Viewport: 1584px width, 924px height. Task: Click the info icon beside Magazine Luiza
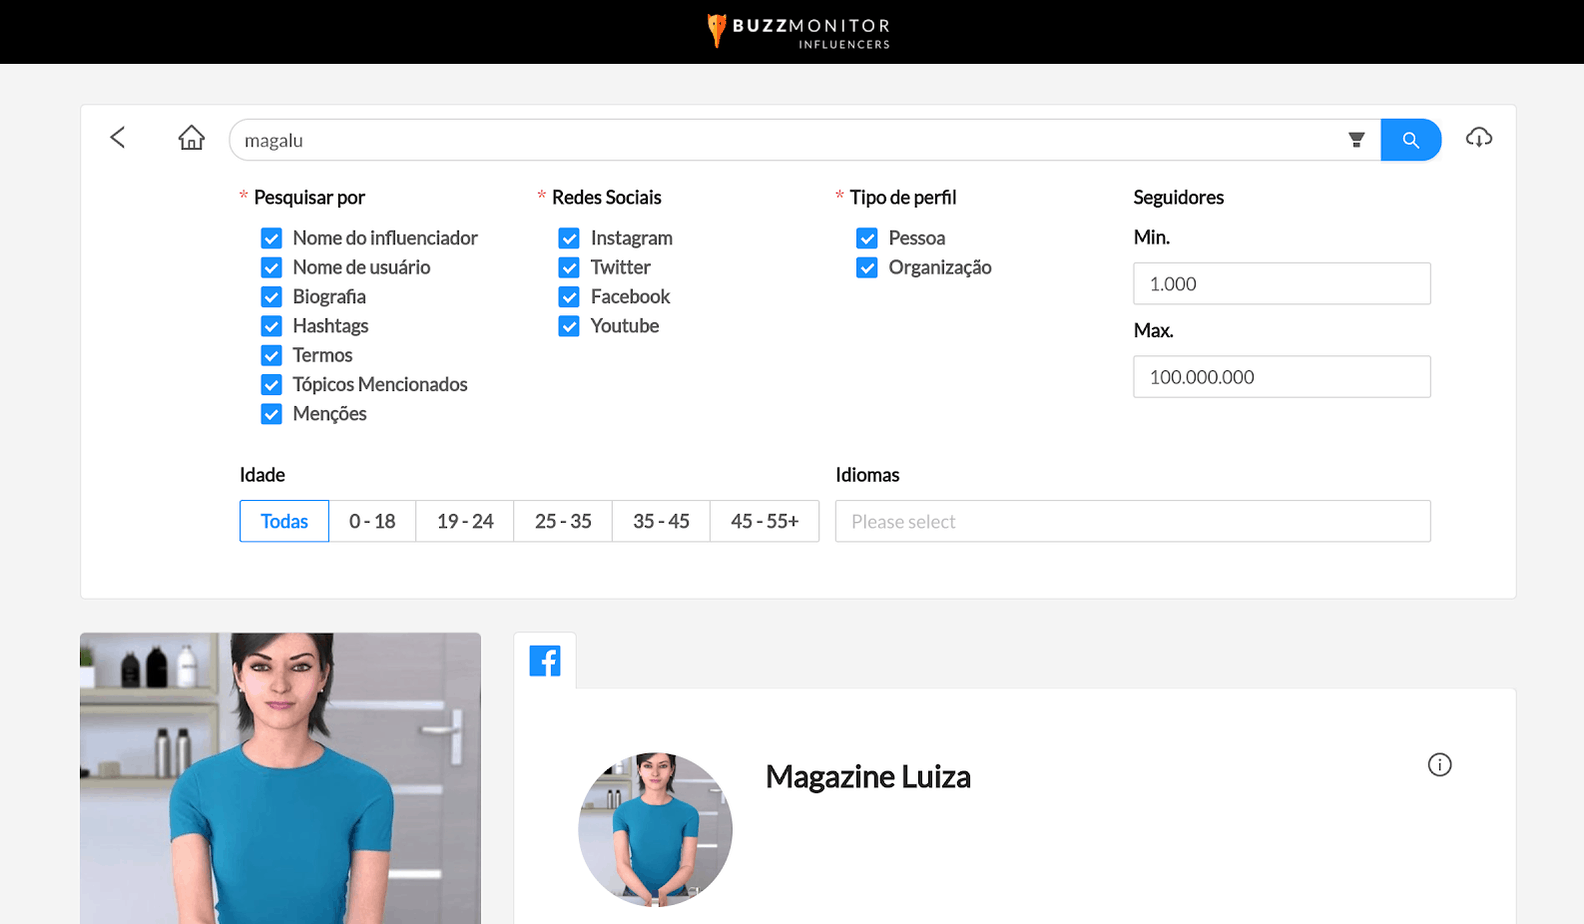[1439, 765]
